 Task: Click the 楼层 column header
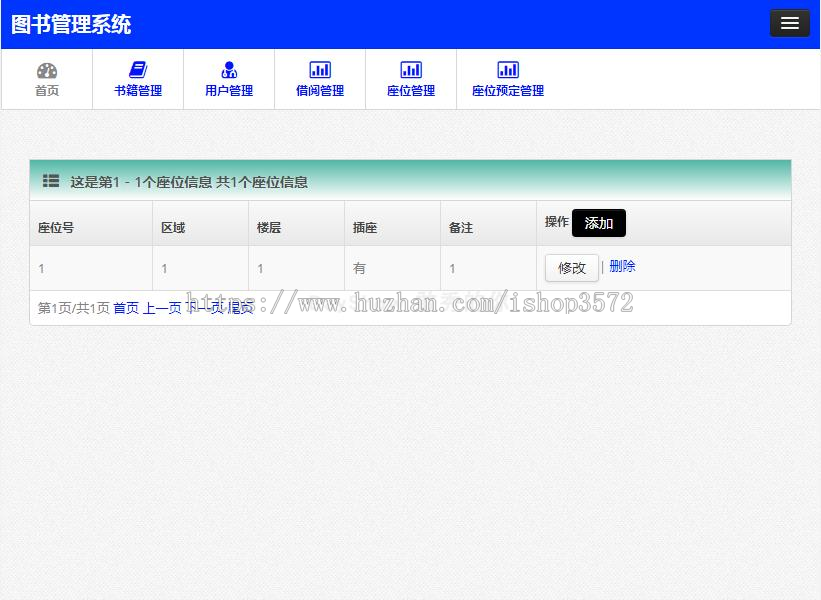[269, 228]
